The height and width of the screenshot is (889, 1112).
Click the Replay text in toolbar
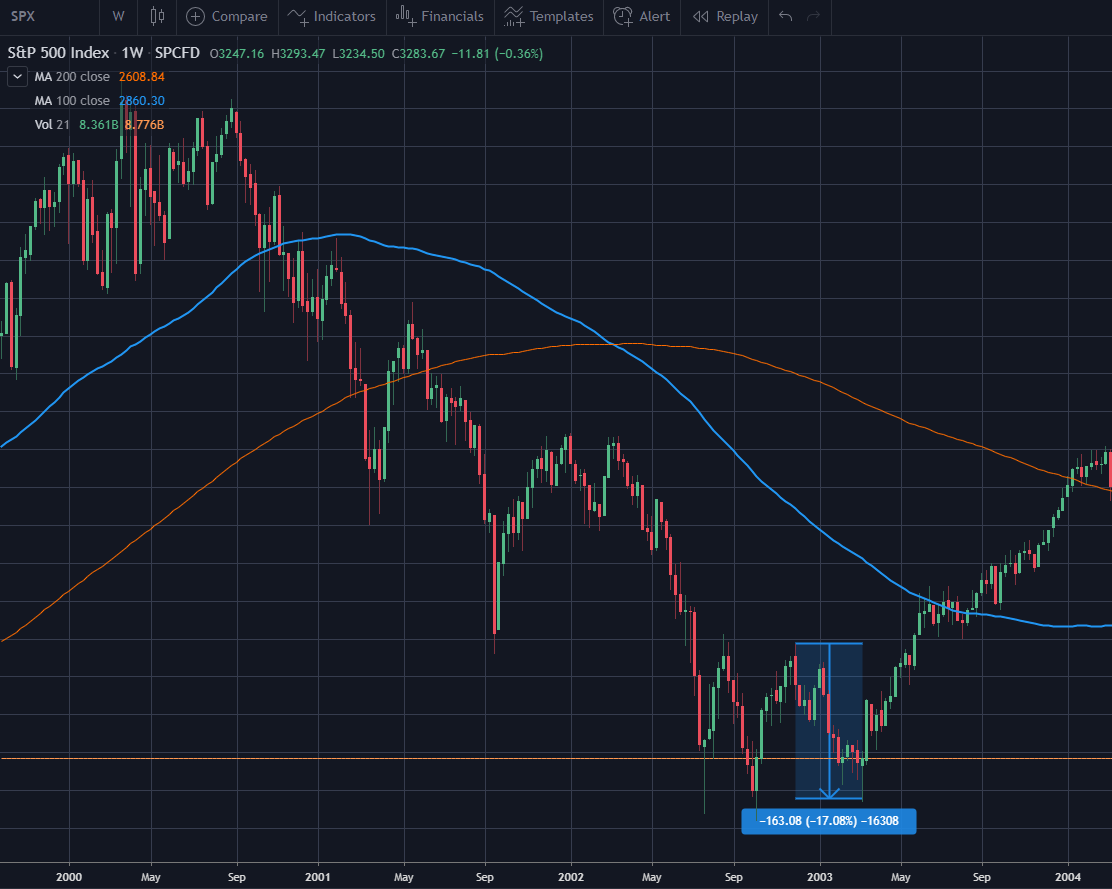(x=737, y=16)
